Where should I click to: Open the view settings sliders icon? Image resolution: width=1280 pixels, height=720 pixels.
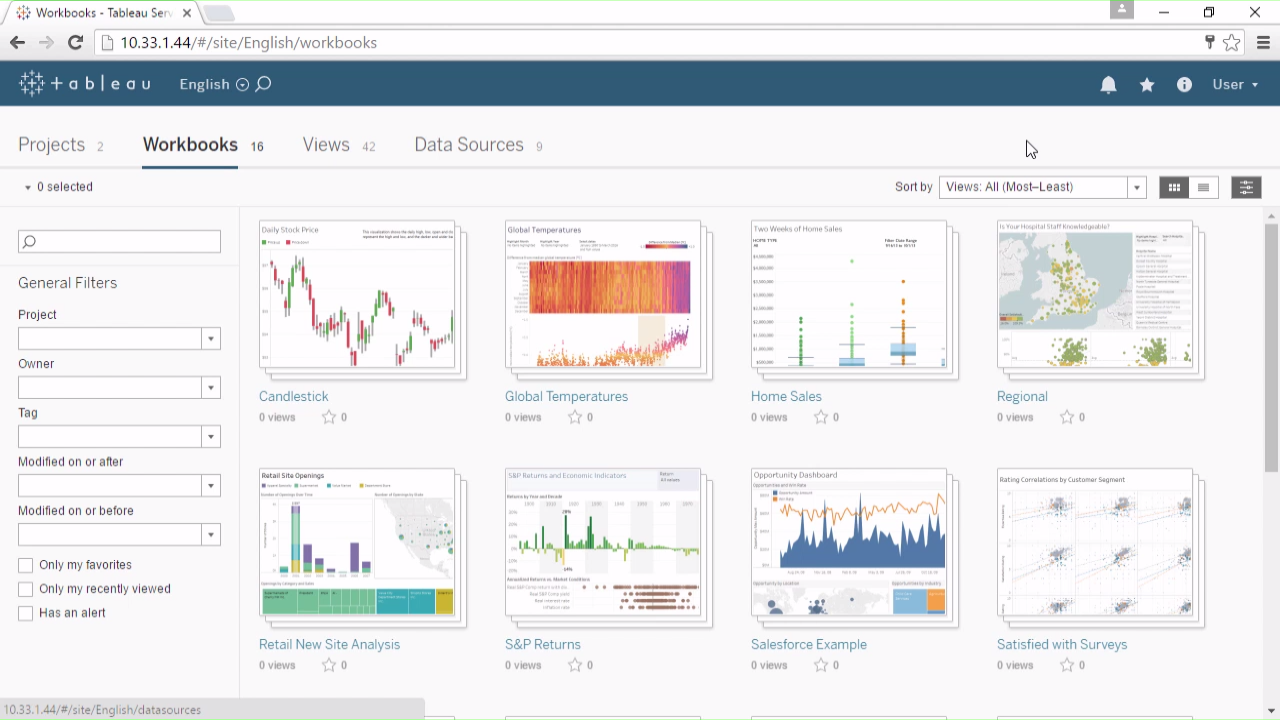coord(1246,187)
